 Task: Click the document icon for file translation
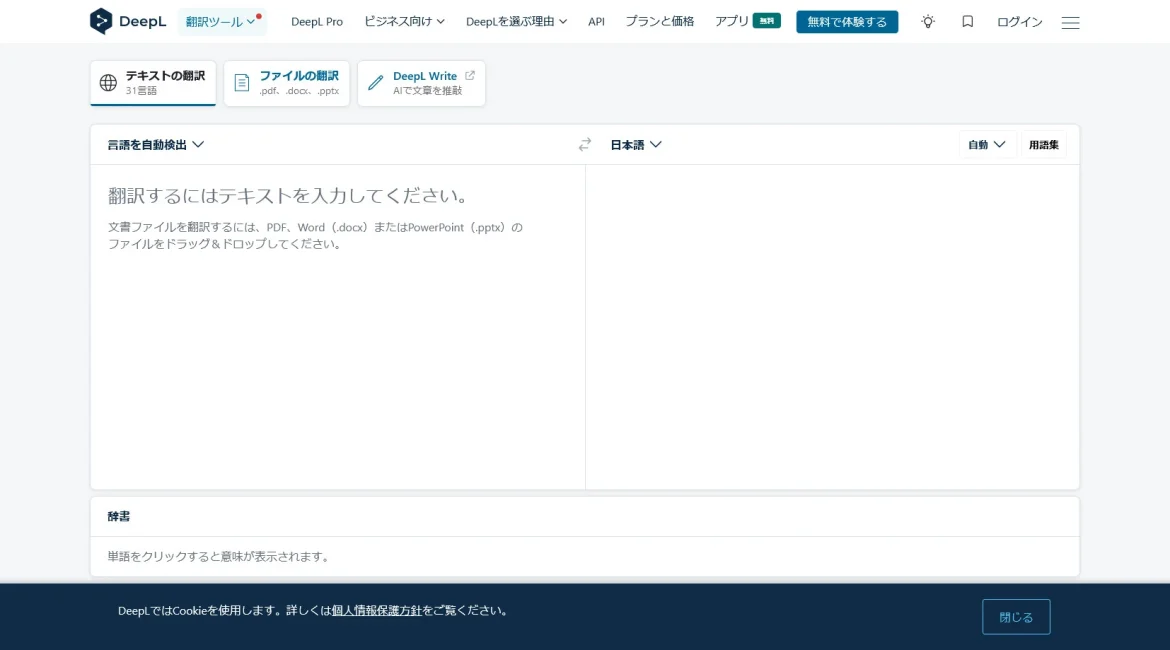(242, 83)
